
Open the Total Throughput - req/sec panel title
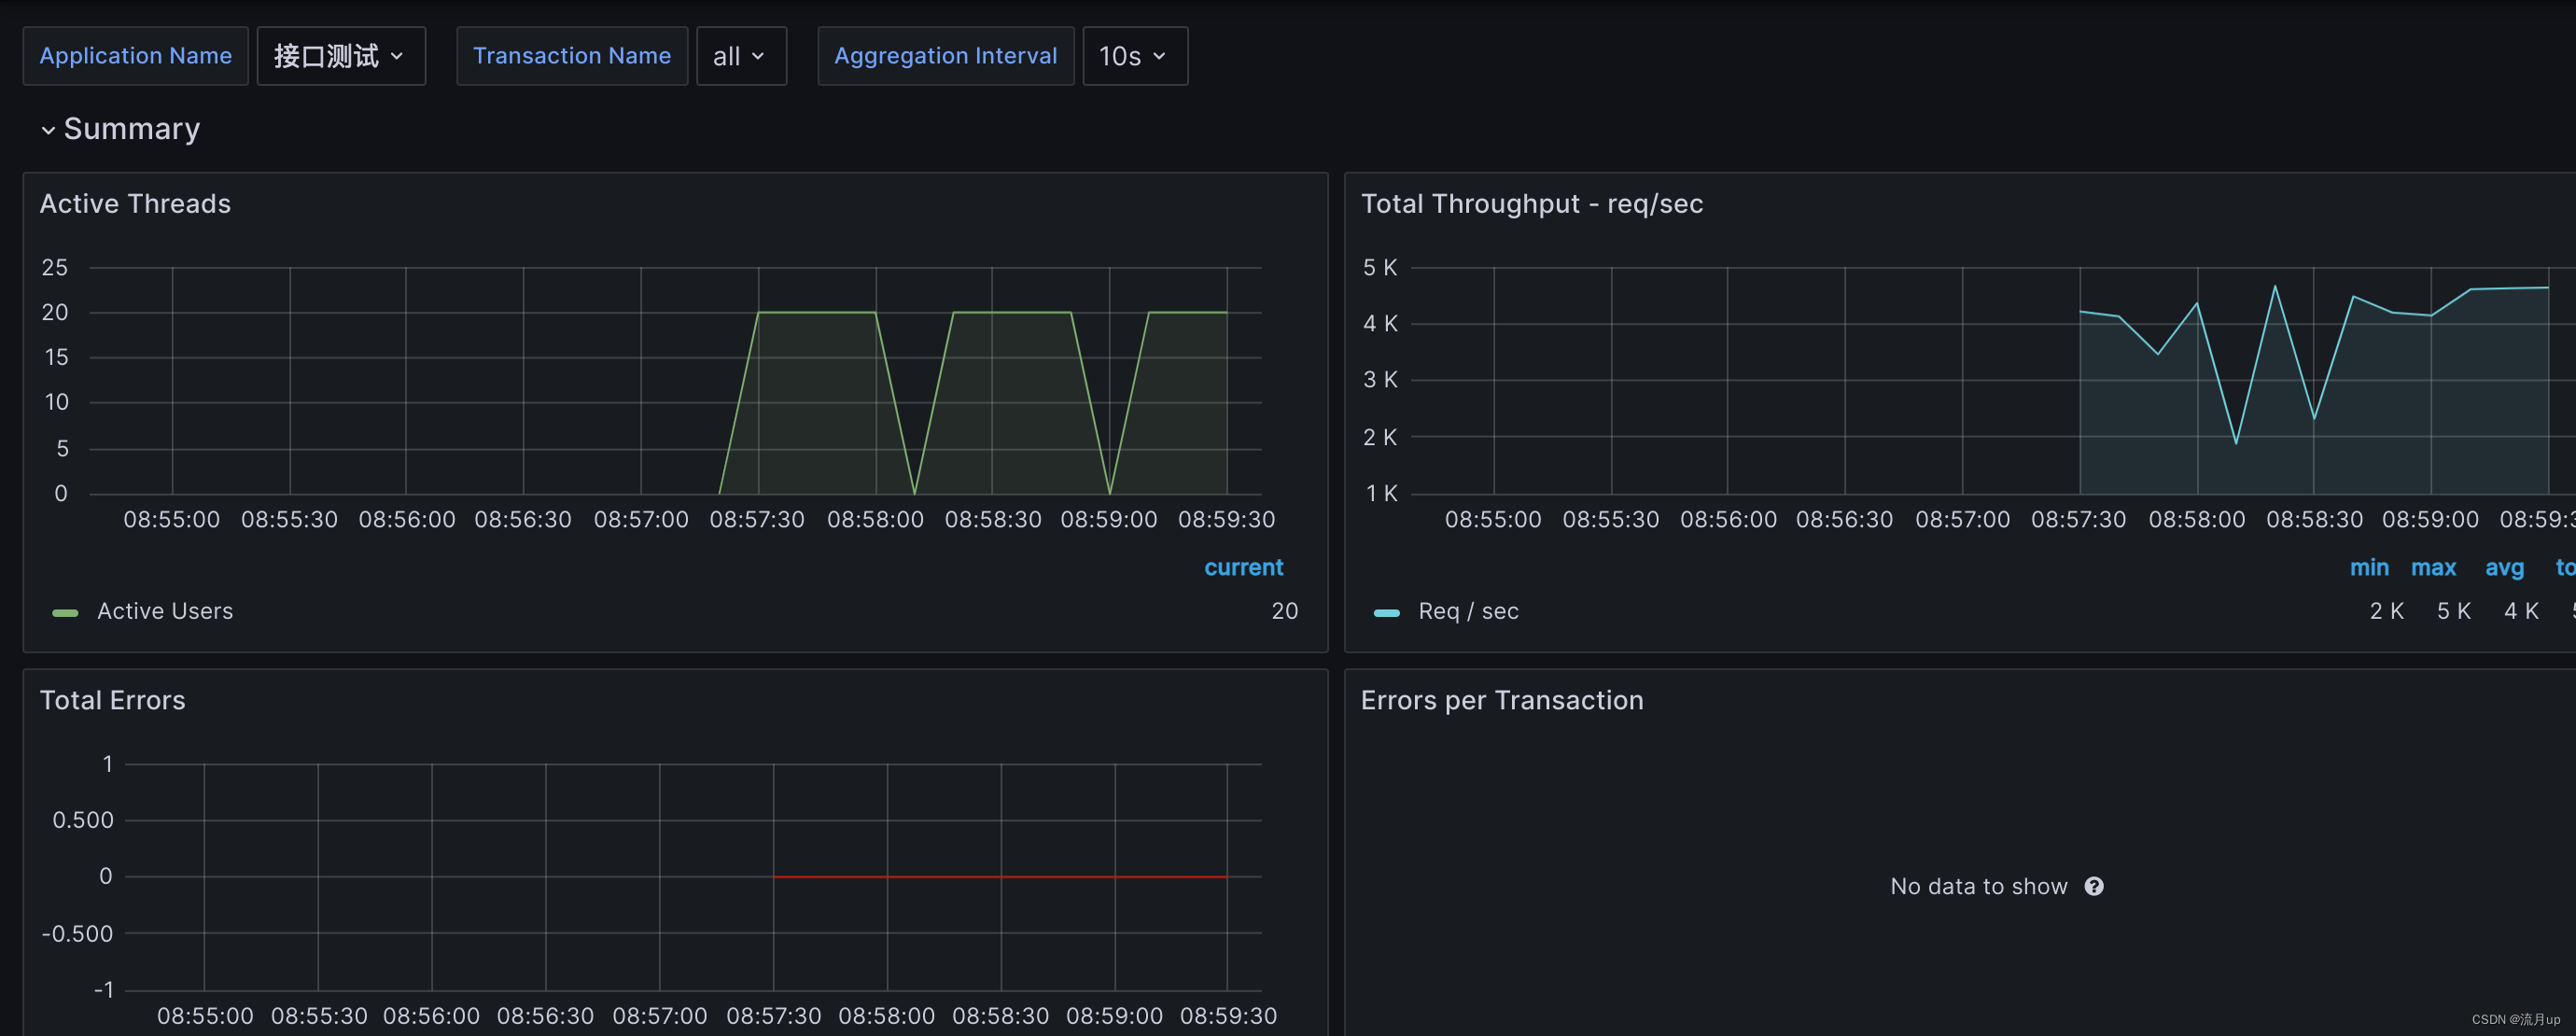tap(1532, 204)
